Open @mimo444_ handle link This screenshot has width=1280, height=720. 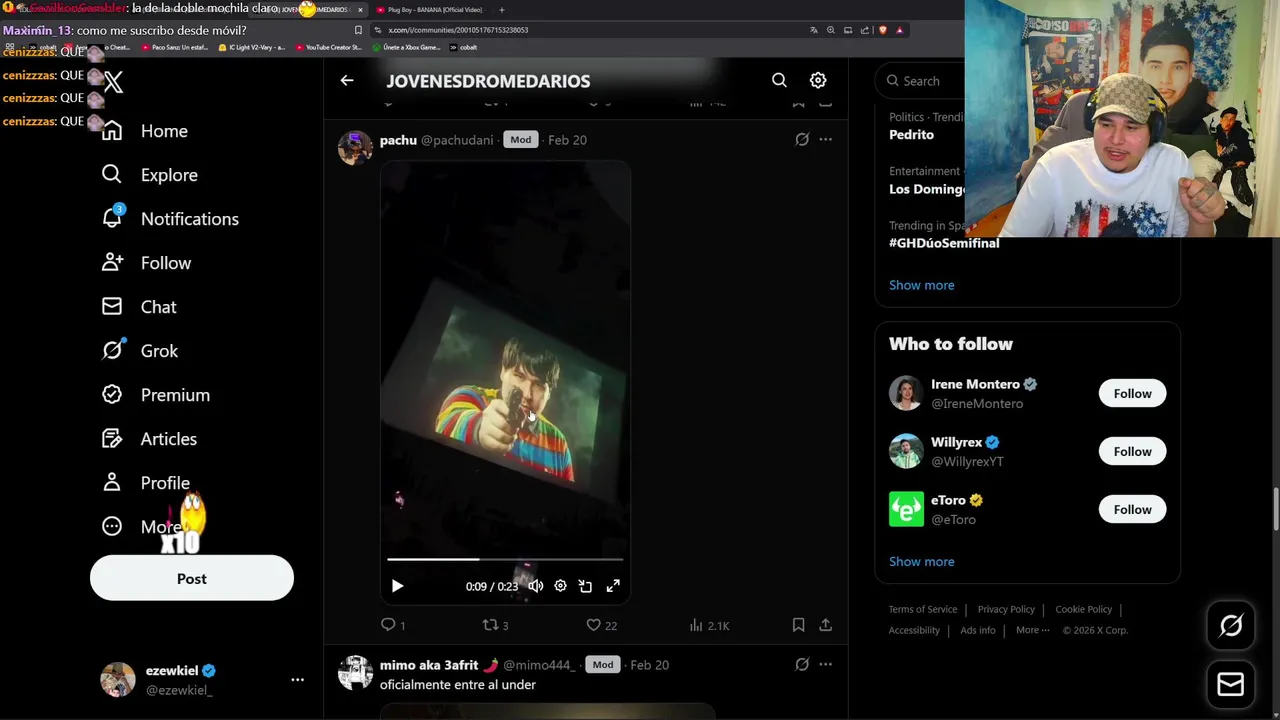538,665
